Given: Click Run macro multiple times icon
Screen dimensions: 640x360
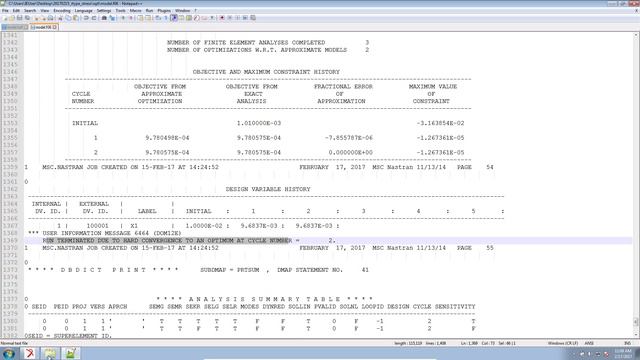Looking at the screenshot, I should (x=245, y=18).
